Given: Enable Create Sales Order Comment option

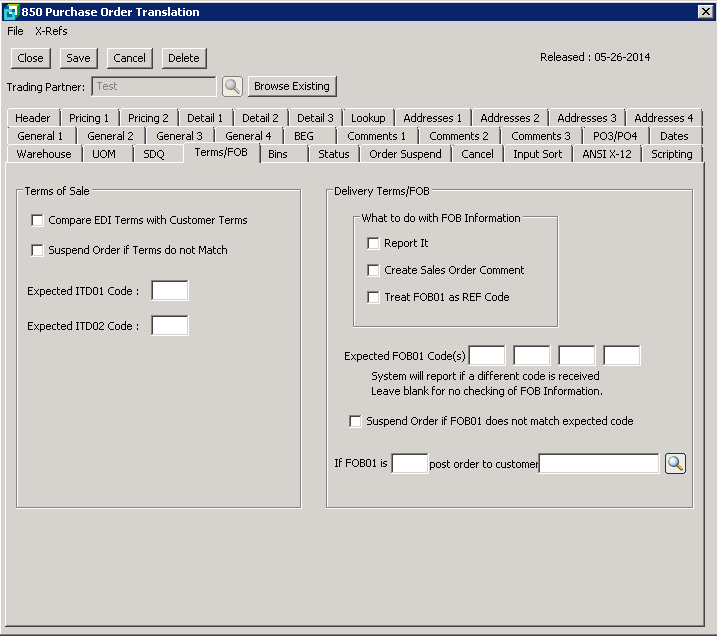Looking at the screenshot, I should [373, 270].
